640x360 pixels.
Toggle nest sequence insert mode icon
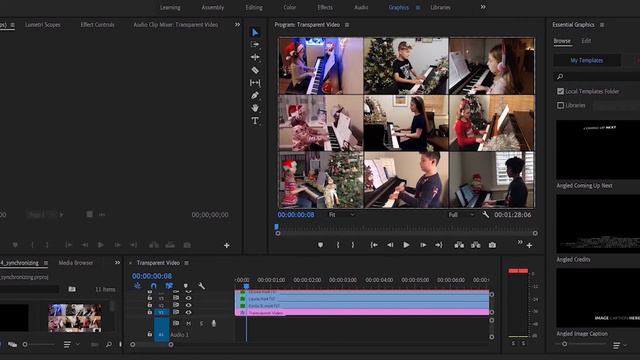138,286
